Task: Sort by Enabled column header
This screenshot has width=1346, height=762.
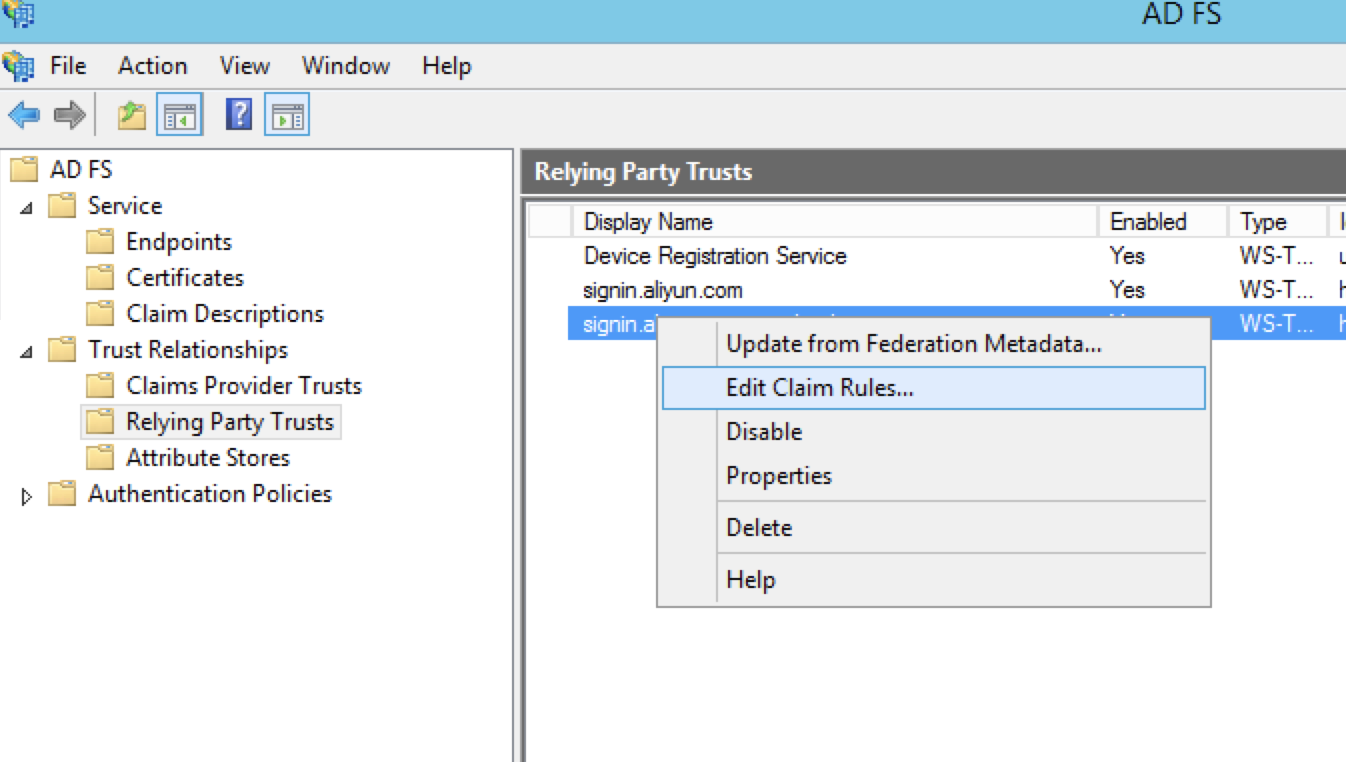Action: 1162,222
